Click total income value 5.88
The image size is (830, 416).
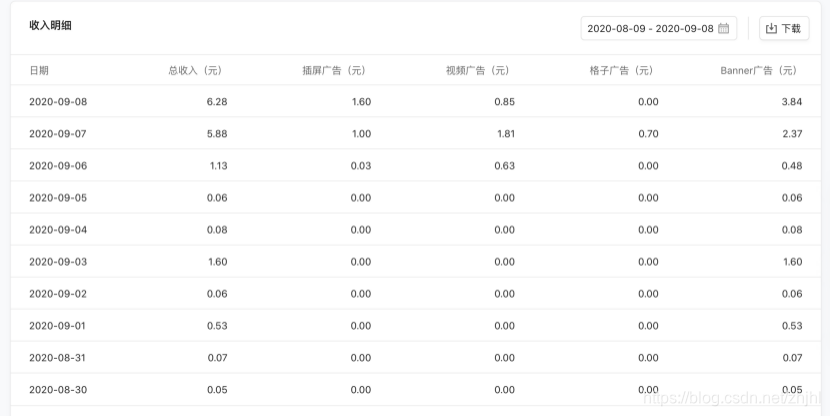pyautogui.click(x=217, y=134)
